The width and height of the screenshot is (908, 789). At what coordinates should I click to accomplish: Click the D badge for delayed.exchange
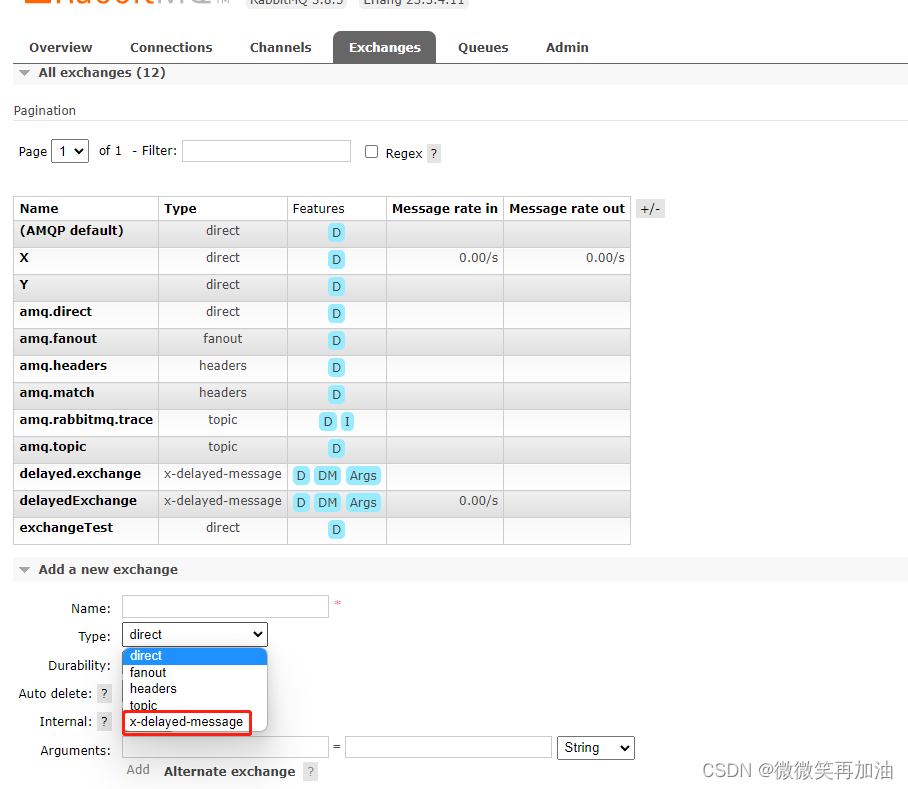pyautogui.click(x=301, y=476)
